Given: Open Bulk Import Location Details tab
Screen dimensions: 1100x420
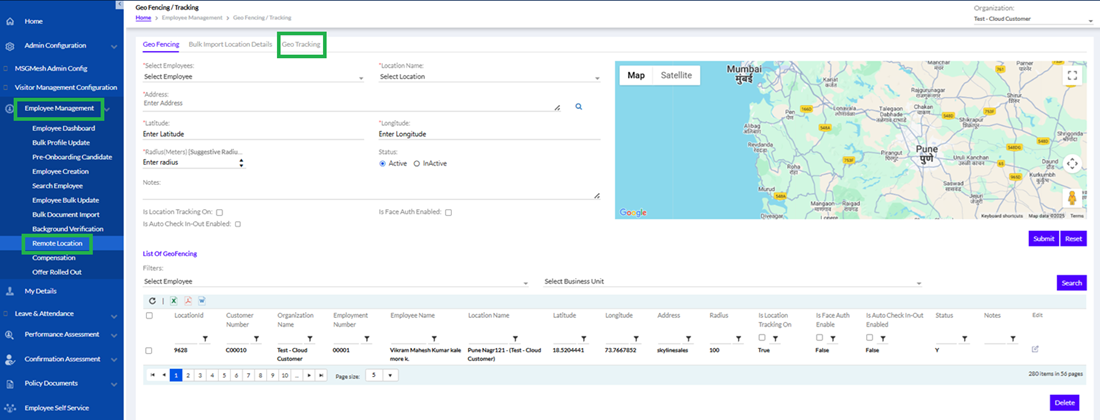Looking at the screenshot, I should coord(230,44).
